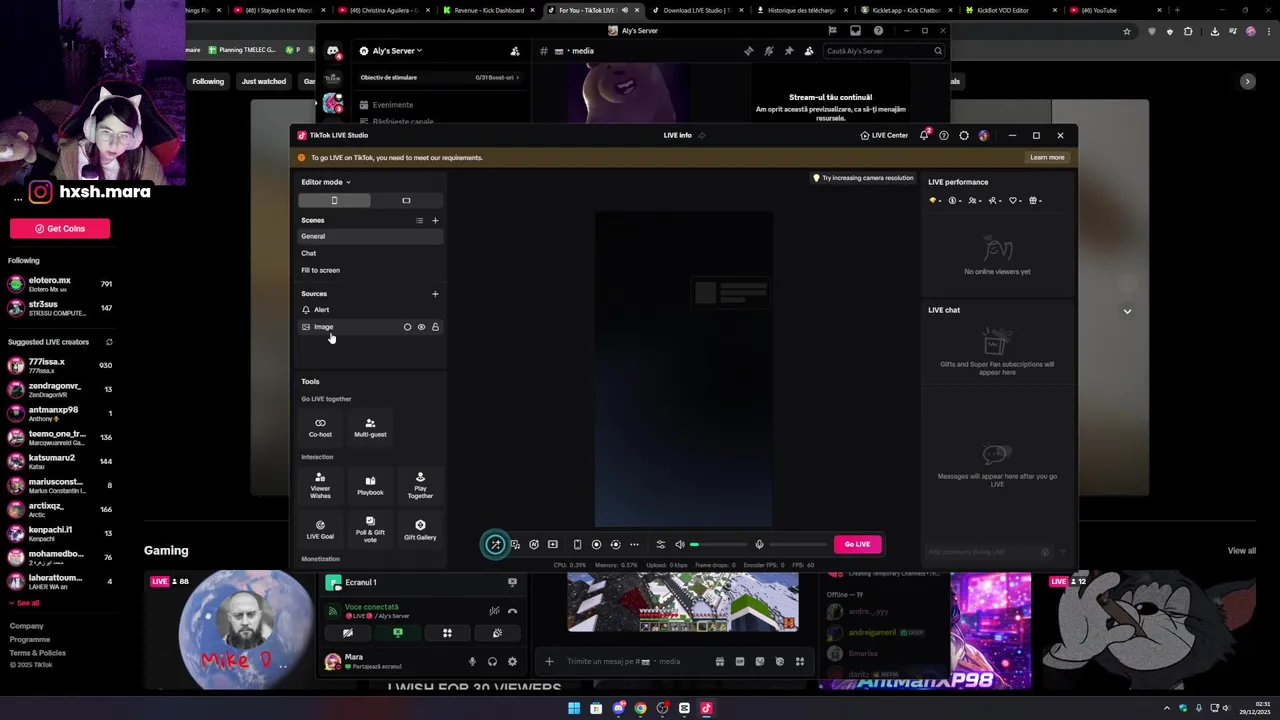Mute the microphone in Studio toolbar
Image resolution: width=1280 pixels, height=720 pixels.
point(759,544)
